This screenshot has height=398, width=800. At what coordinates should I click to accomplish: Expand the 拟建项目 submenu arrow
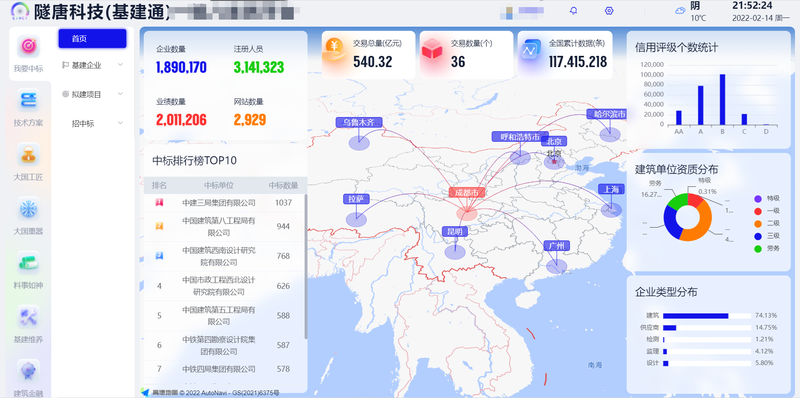click(x=120, y=94)
